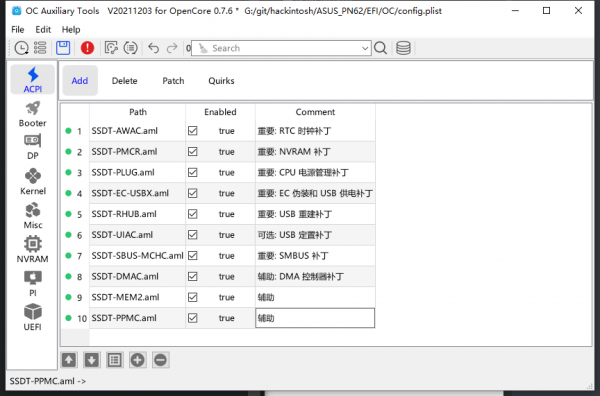Switch to the Patch tab
Screen dimensions: 600x396
tap(173, 81)
